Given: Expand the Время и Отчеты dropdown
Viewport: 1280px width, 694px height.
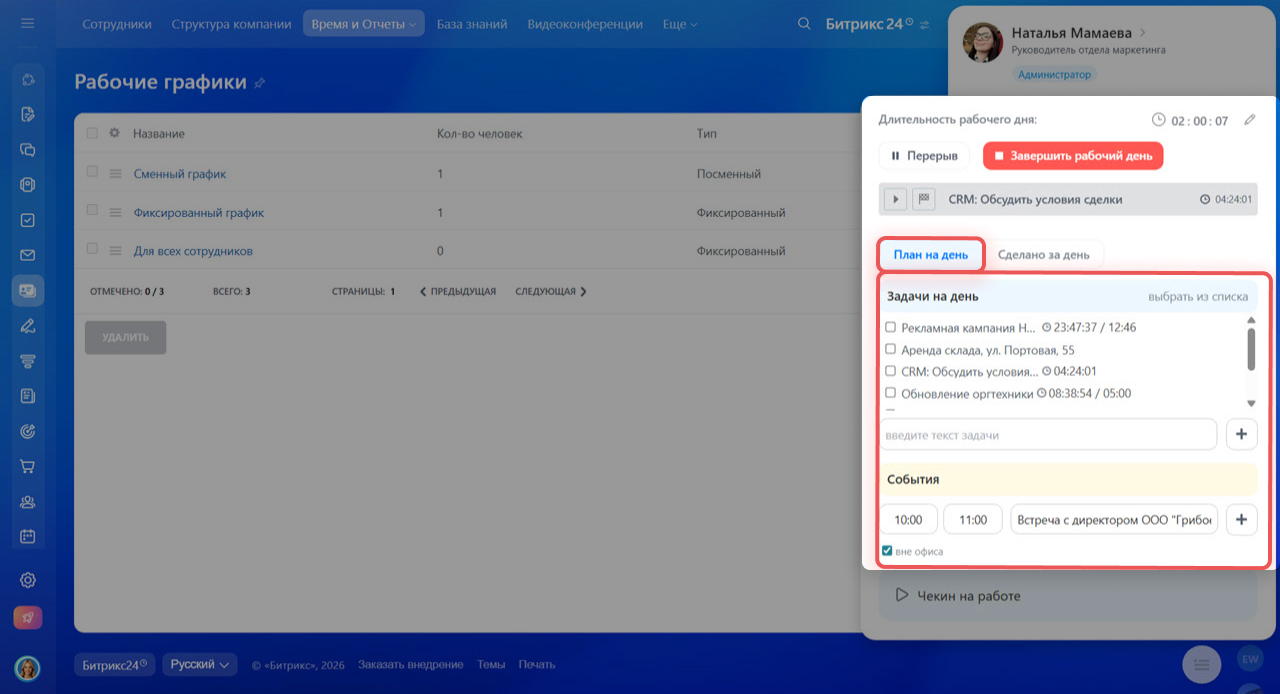Looking at the screenshot, I should pyautogui.click(x=364, y=24).
